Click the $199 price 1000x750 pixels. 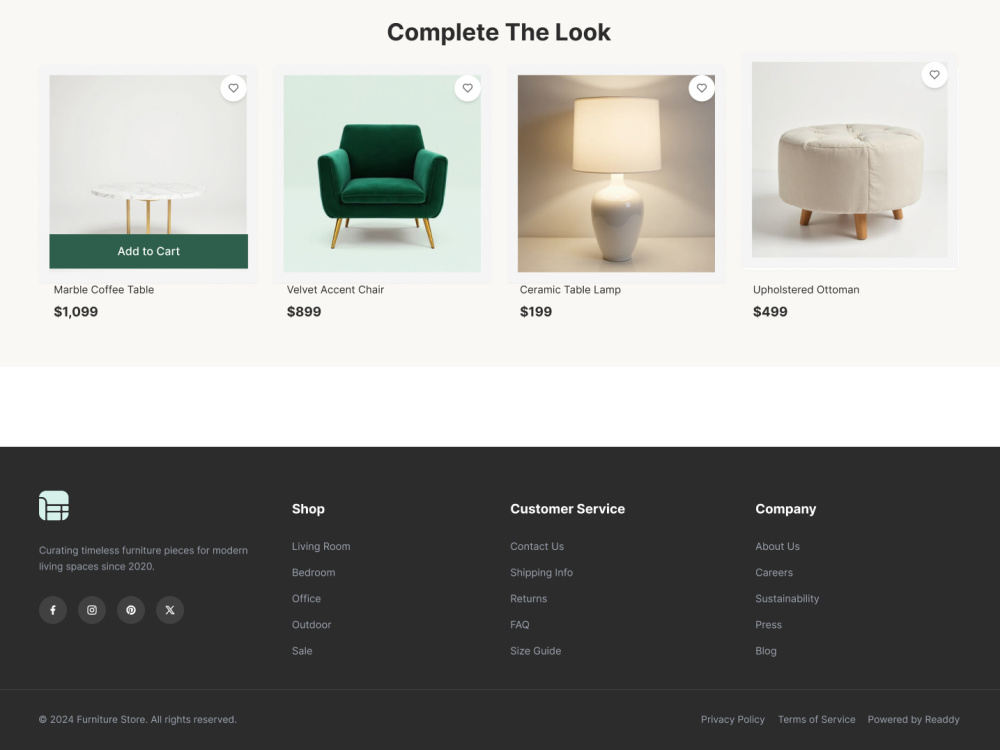[x=536, y=312]
